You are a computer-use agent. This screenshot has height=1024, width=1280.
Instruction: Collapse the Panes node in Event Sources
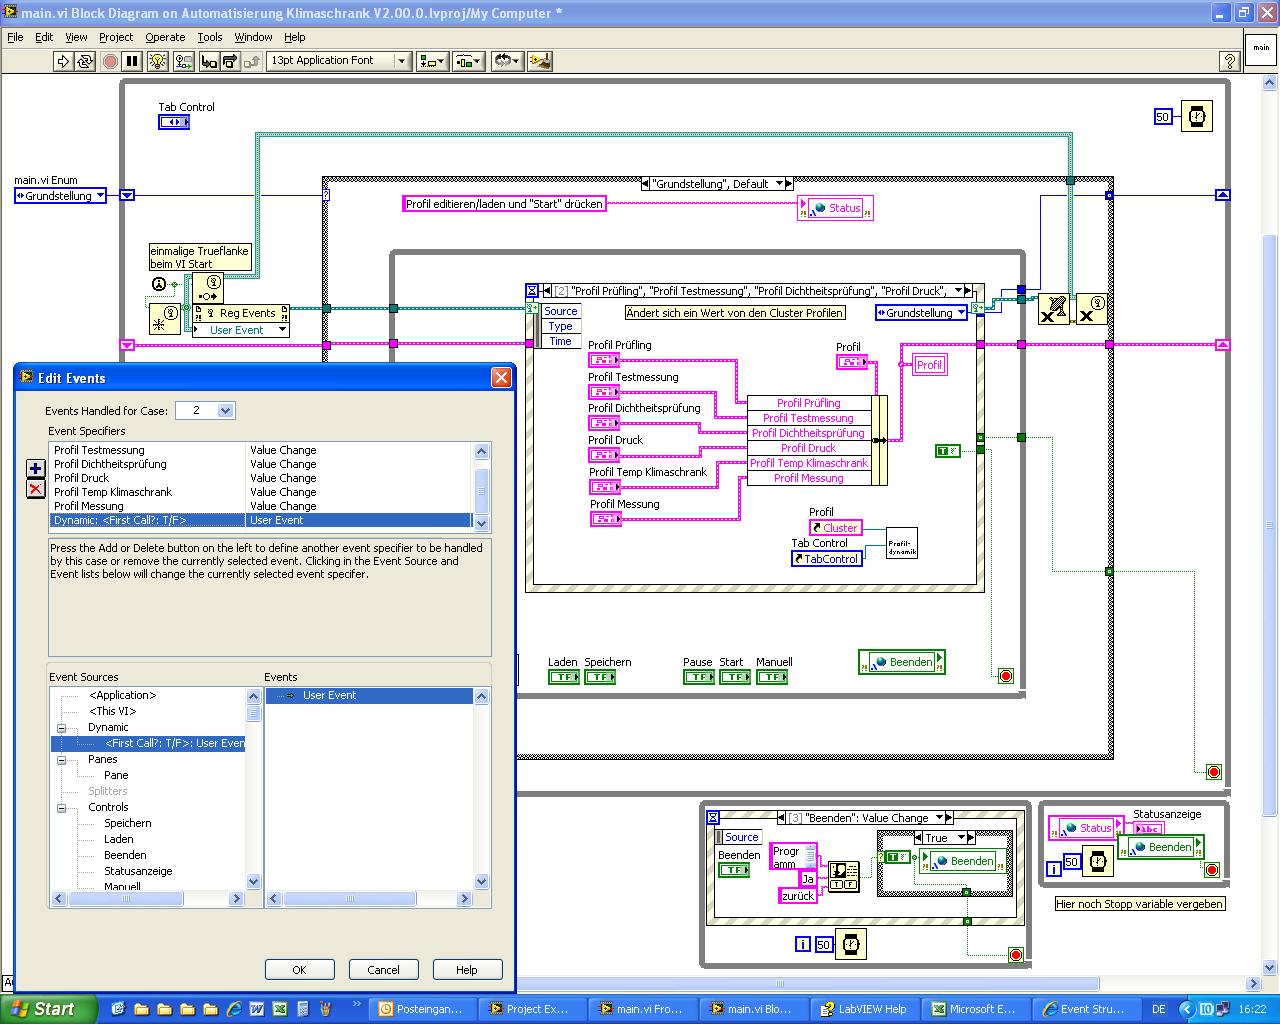click(x=61, y=760)
